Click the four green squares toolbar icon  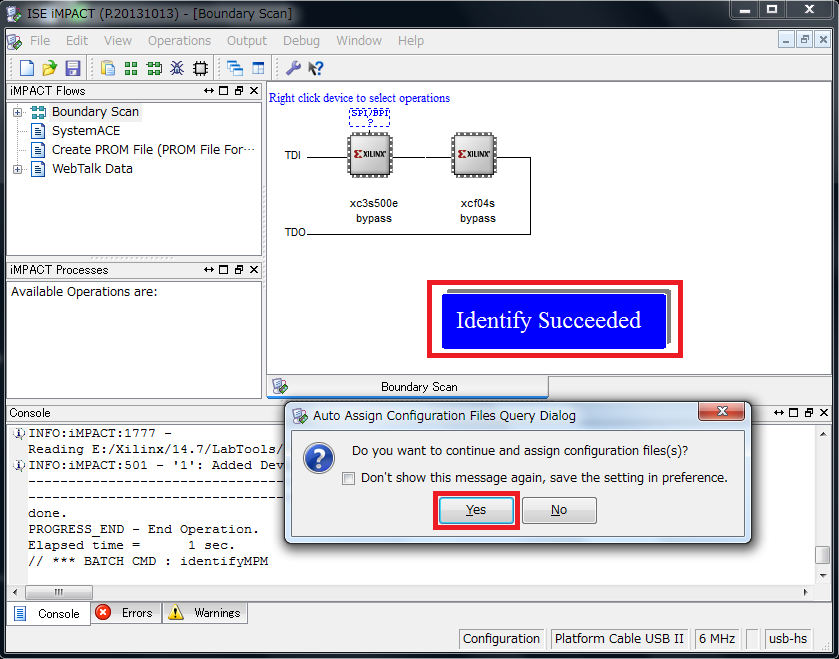point(131,68)
